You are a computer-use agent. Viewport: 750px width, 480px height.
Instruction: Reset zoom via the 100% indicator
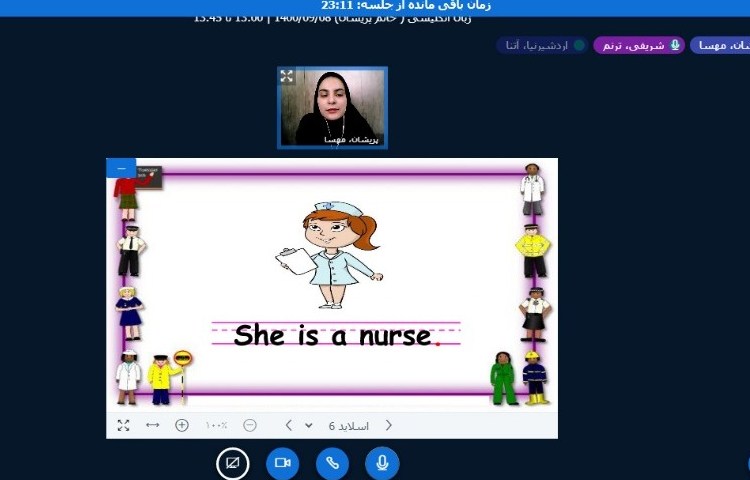pos(216,425)
